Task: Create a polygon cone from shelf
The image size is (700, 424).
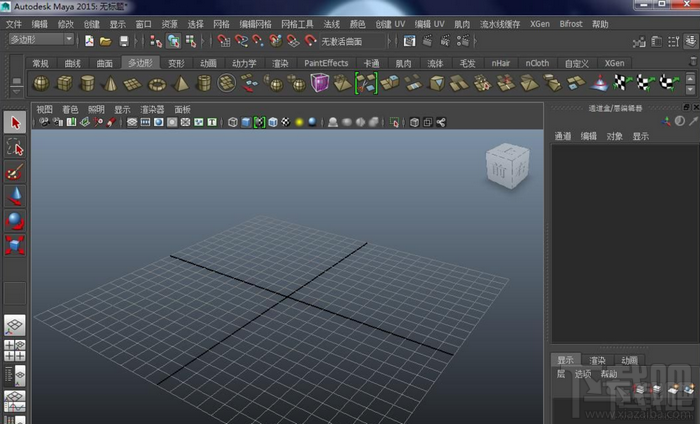Action: 111,83
